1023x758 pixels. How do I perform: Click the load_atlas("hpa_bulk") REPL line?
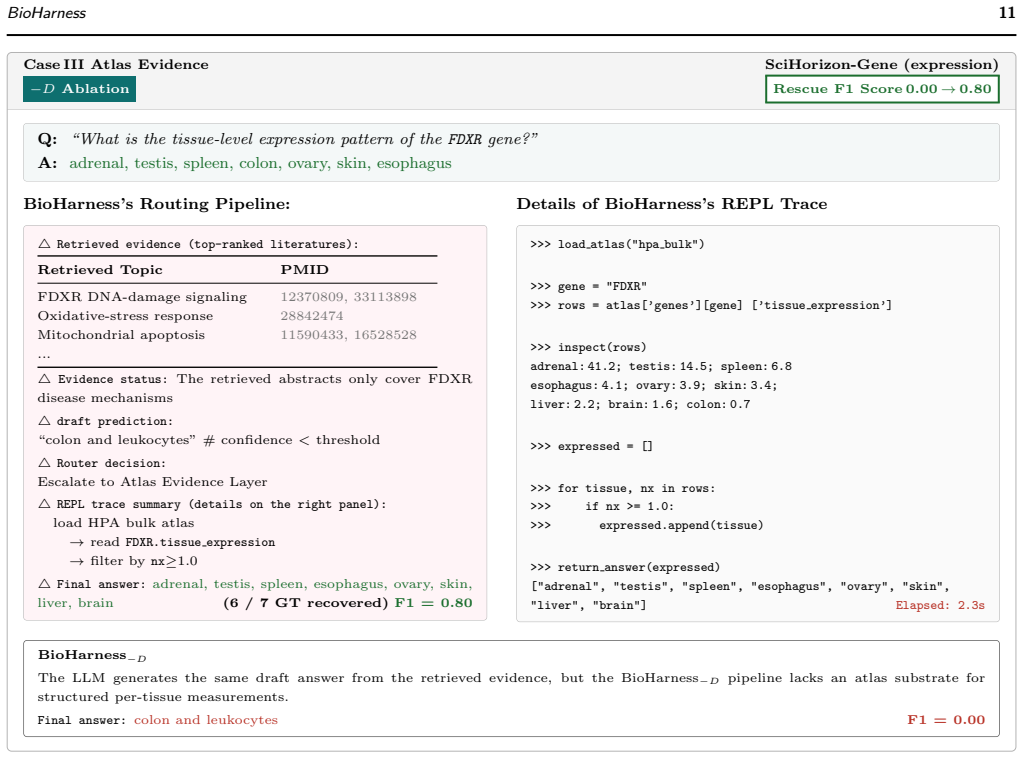(x=617, y=244)
